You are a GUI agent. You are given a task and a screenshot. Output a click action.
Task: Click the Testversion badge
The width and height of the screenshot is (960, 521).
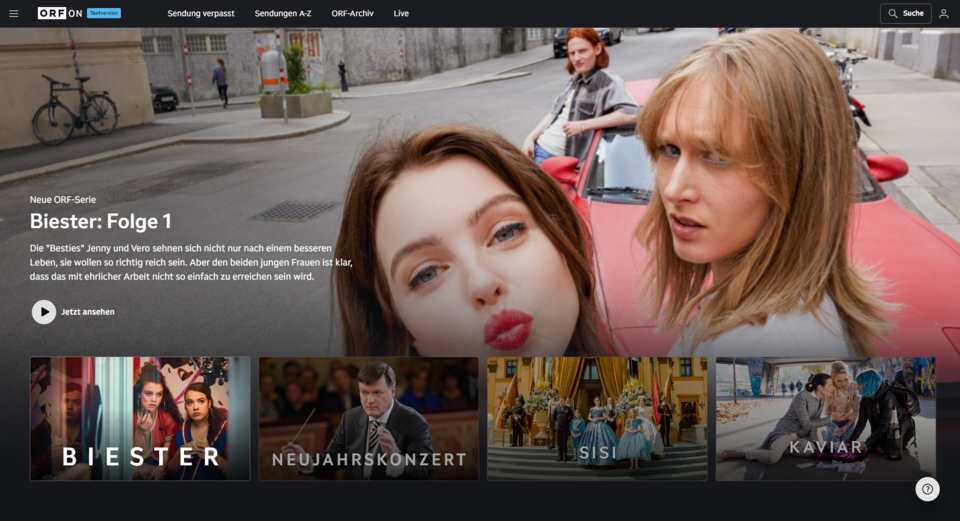104,13
